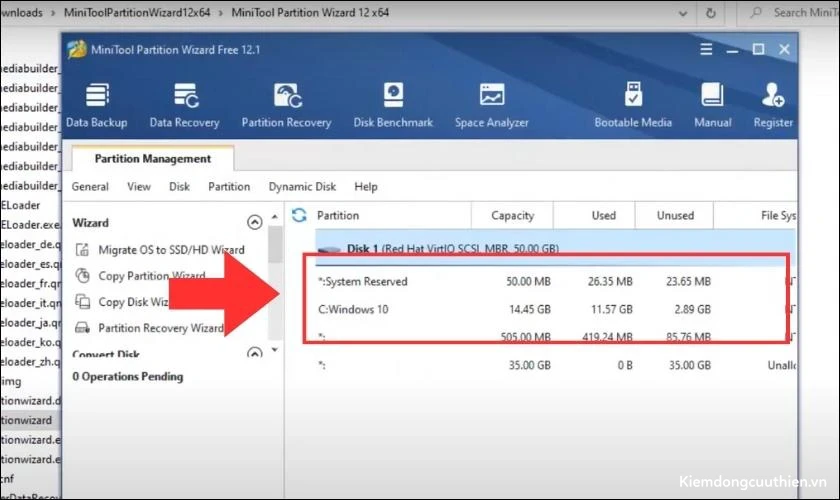Select the System Reserved partition row
Screen dimensions: 840x500
(x=556, y=281)
